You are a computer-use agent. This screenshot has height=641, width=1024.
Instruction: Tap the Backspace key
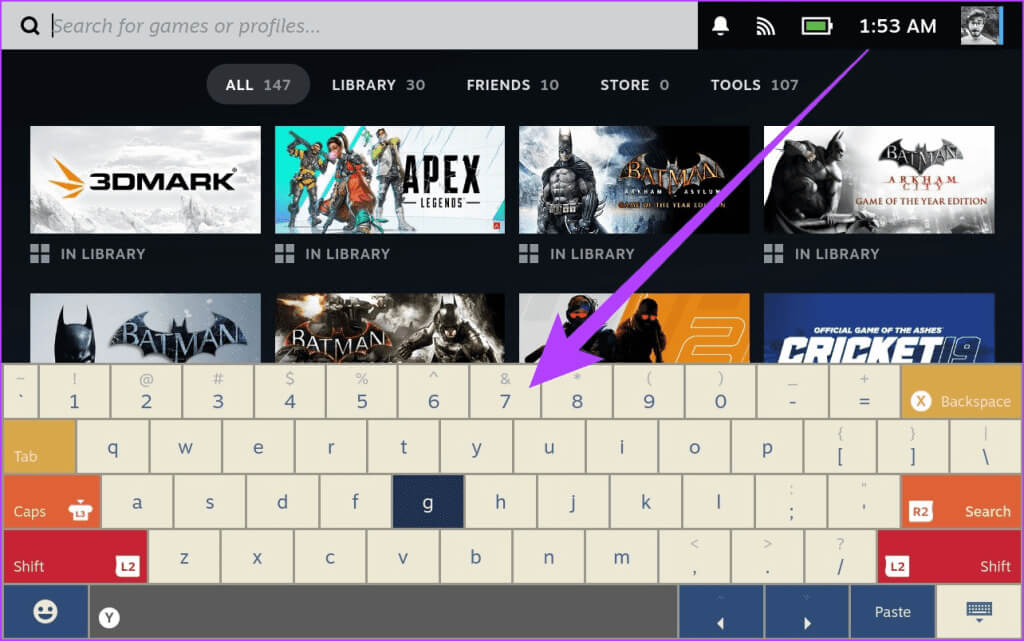pos(961,392)
